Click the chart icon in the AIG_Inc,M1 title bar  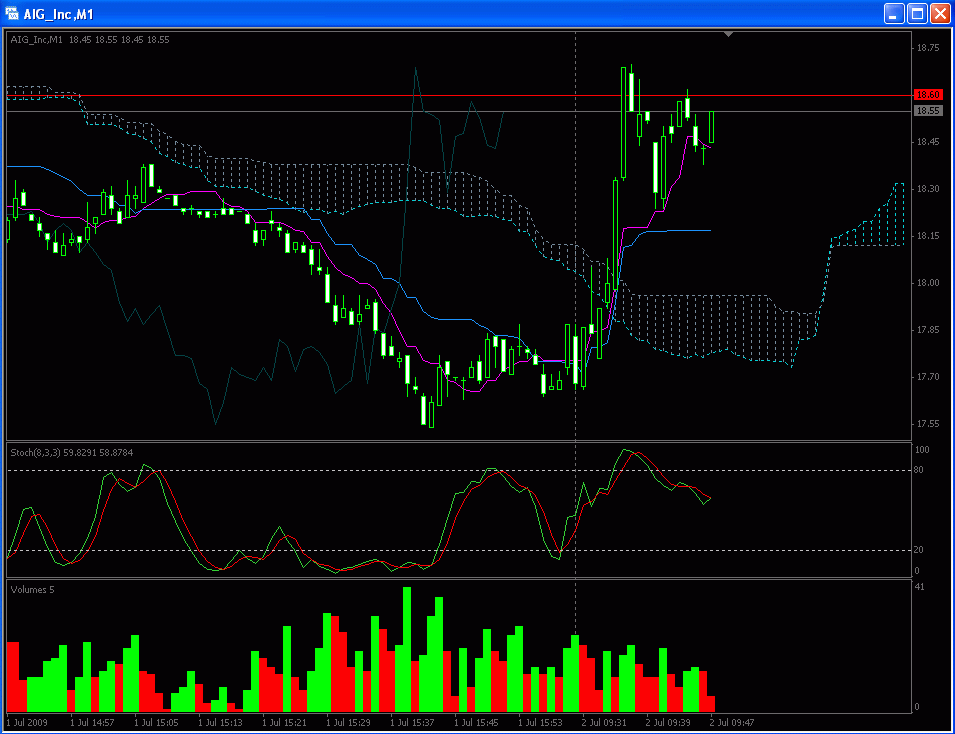[12, 13]
